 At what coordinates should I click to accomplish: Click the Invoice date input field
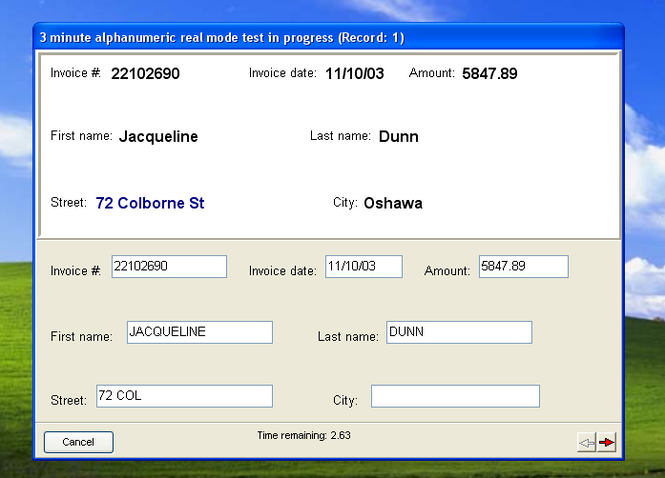coord(364,266)
